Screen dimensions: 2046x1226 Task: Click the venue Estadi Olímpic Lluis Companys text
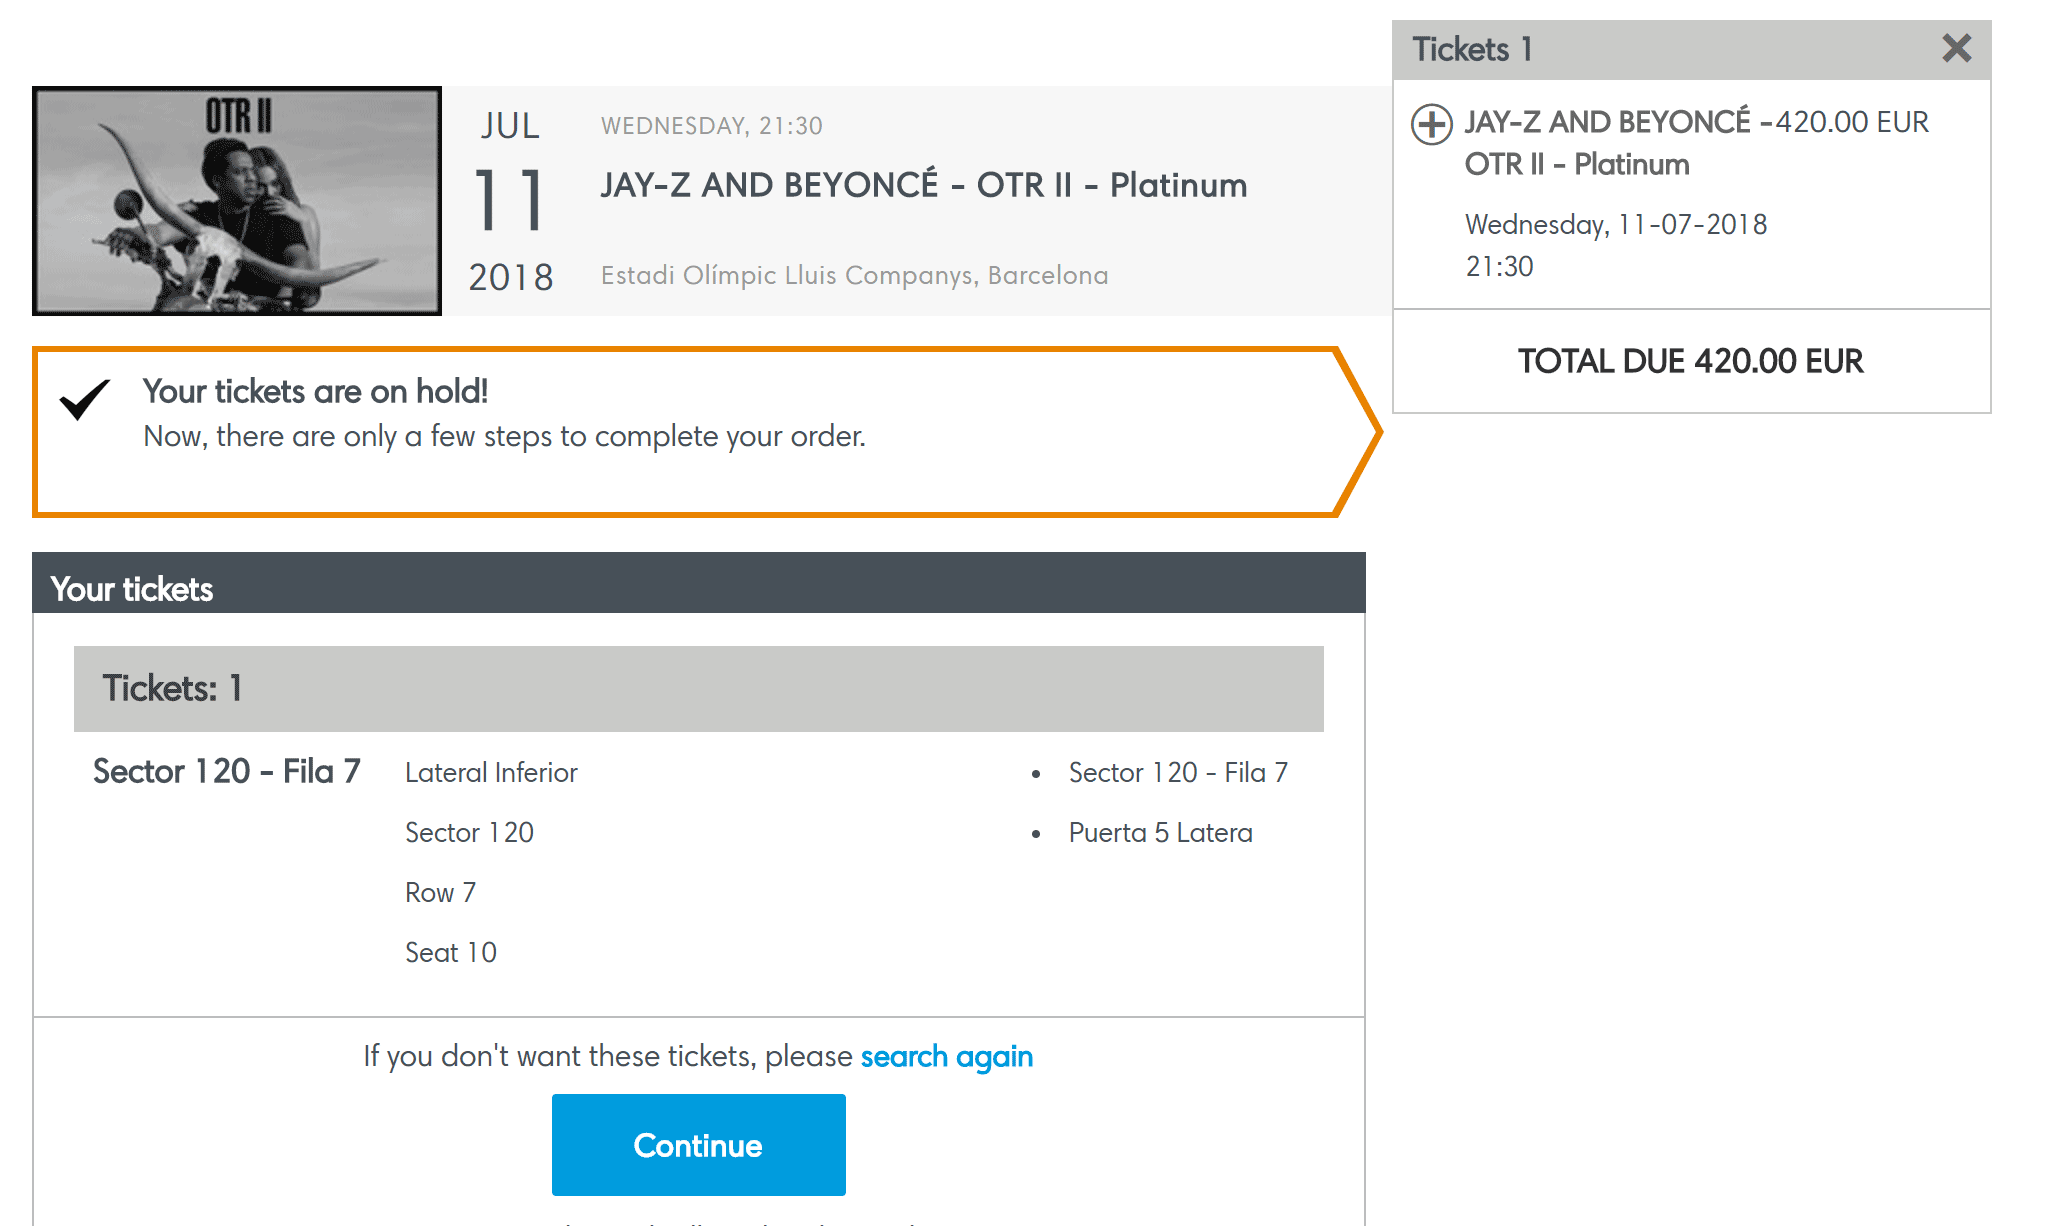pos(854,275)
